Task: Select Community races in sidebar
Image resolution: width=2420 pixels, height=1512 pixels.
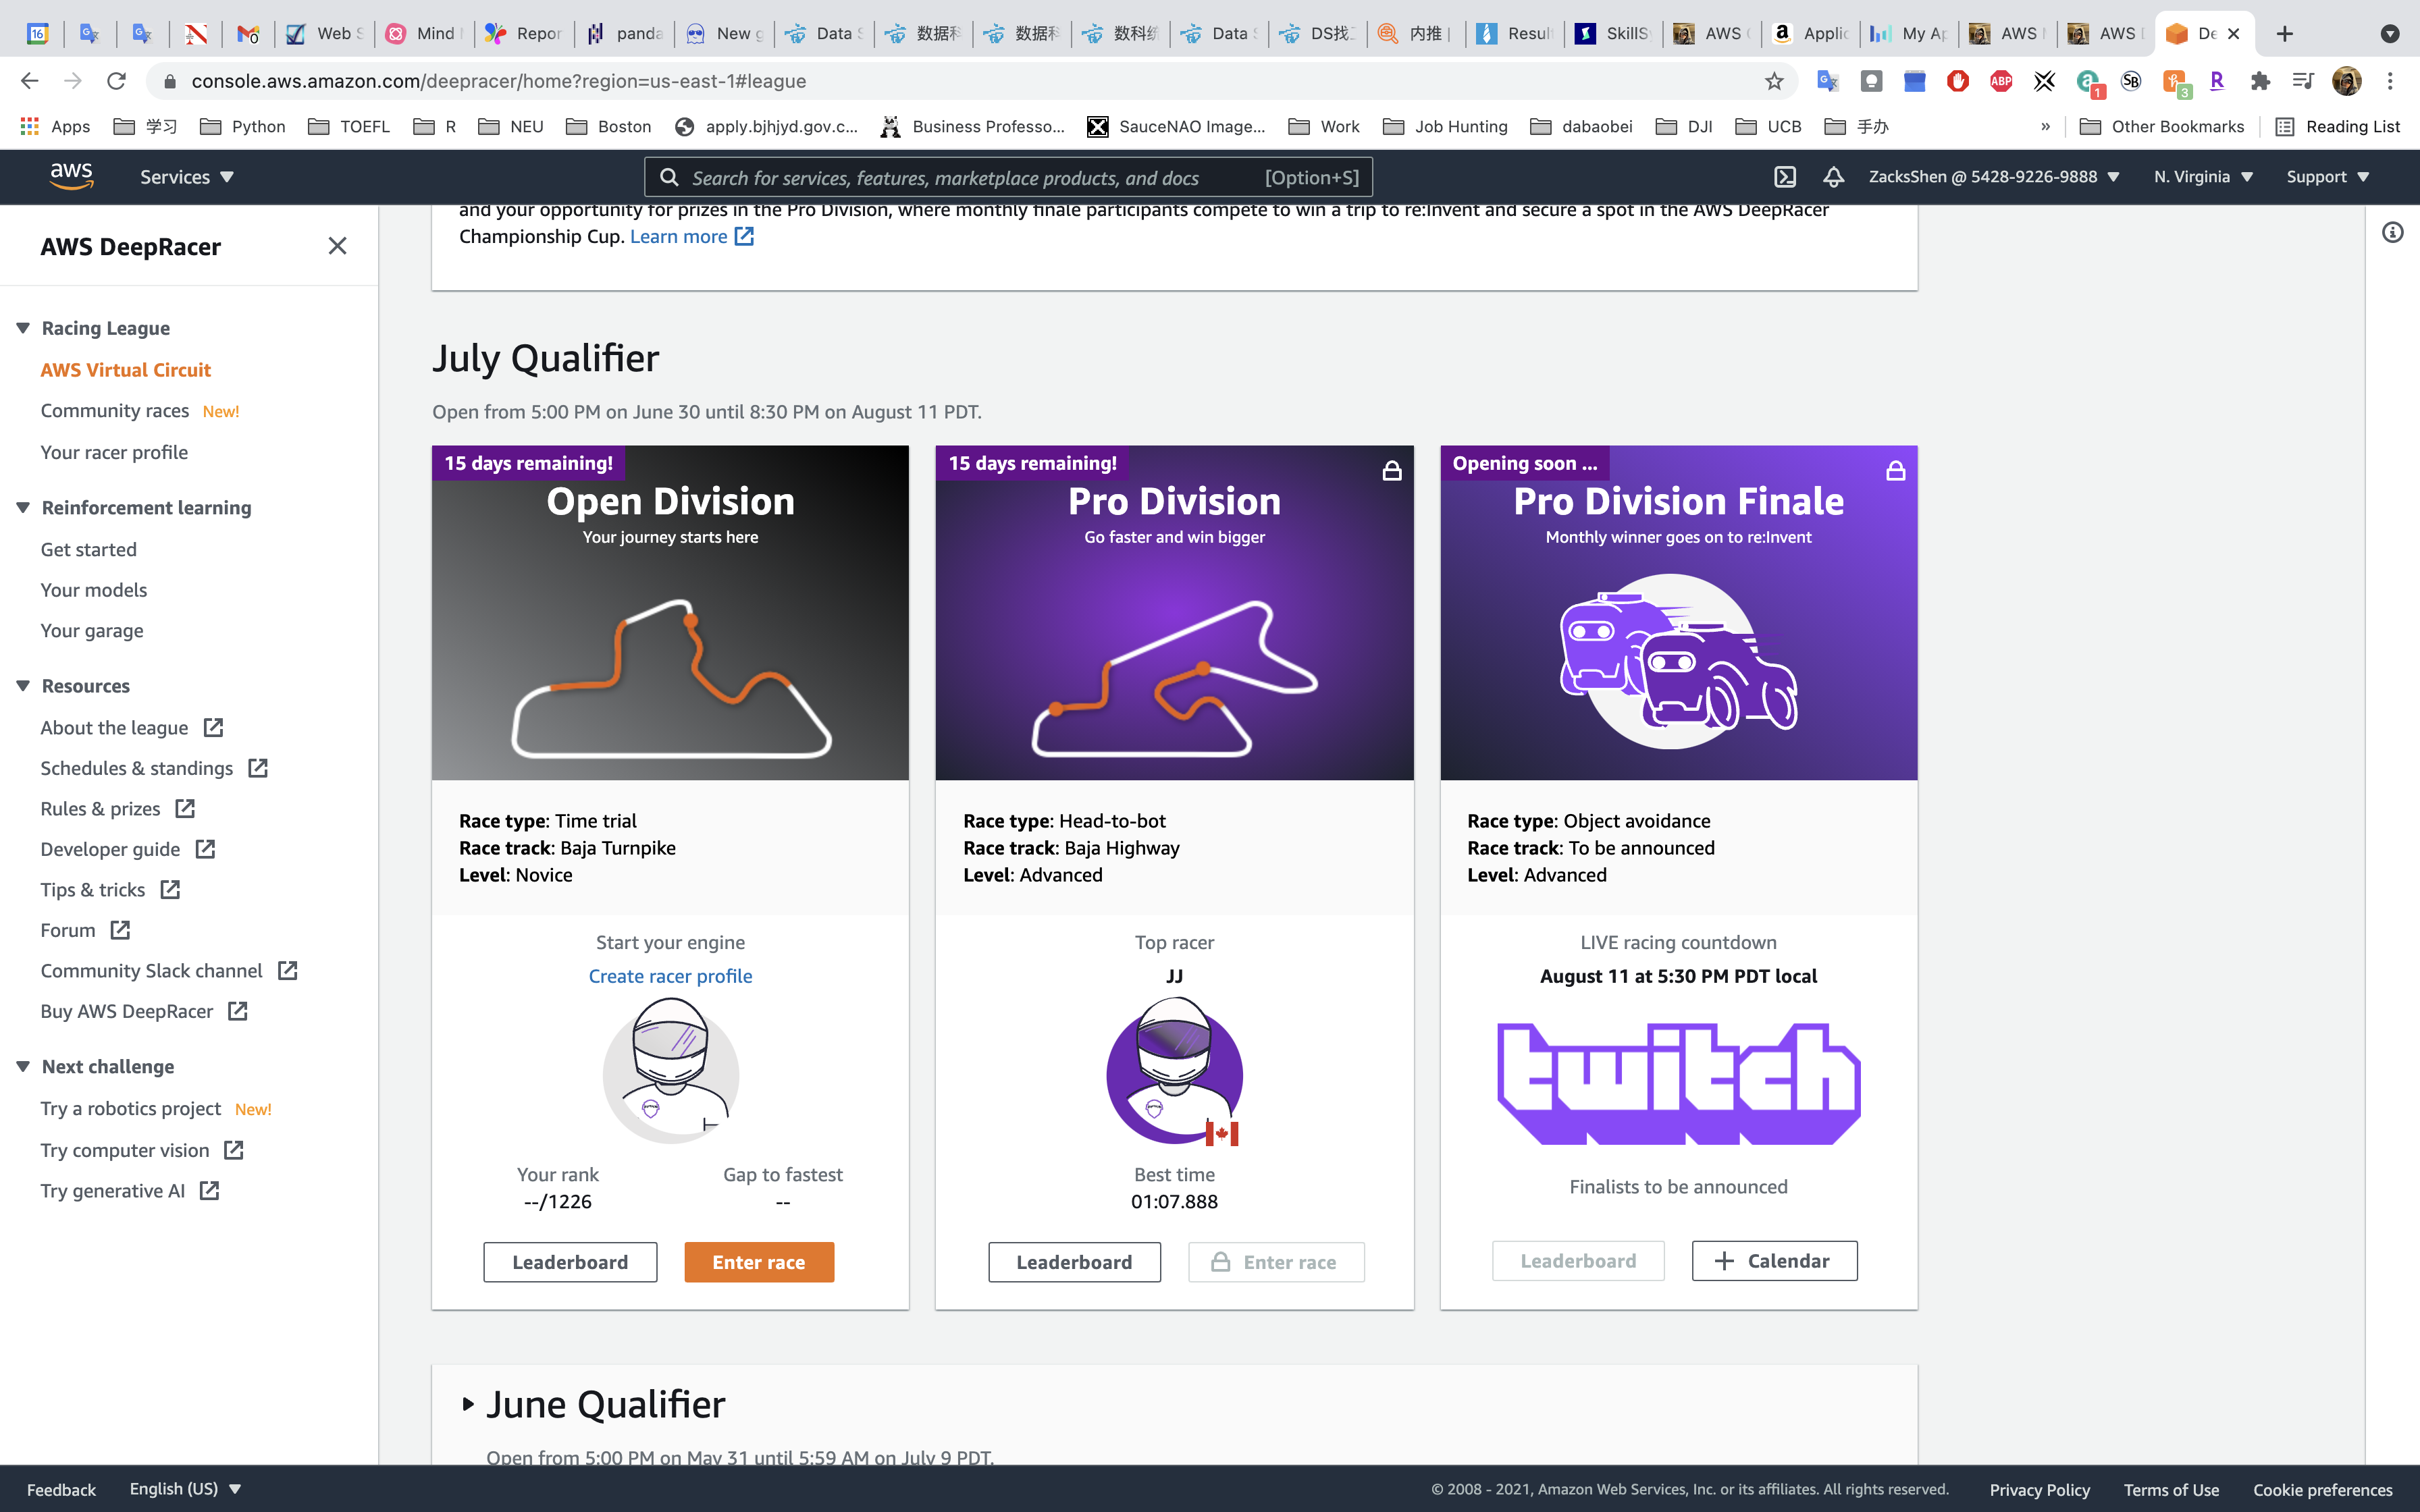Action: coord(115,411)
